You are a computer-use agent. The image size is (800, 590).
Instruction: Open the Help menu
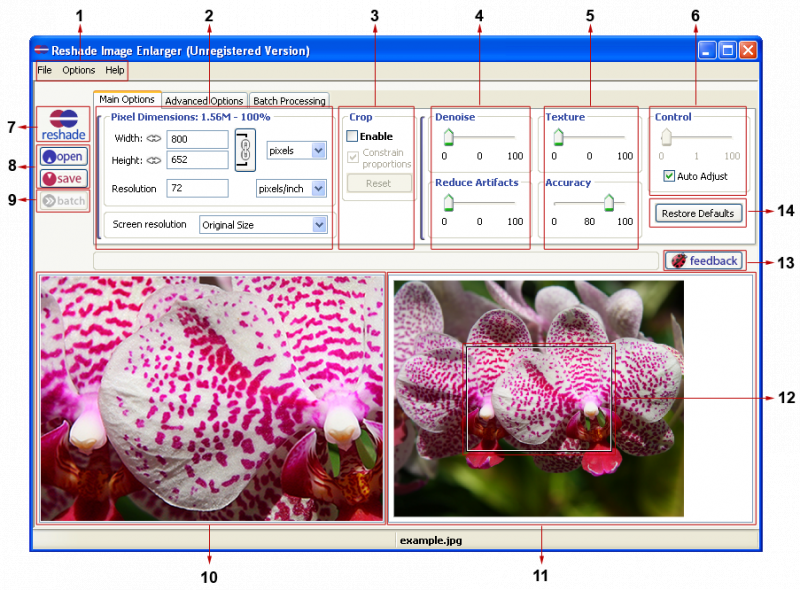click(115, 70)
